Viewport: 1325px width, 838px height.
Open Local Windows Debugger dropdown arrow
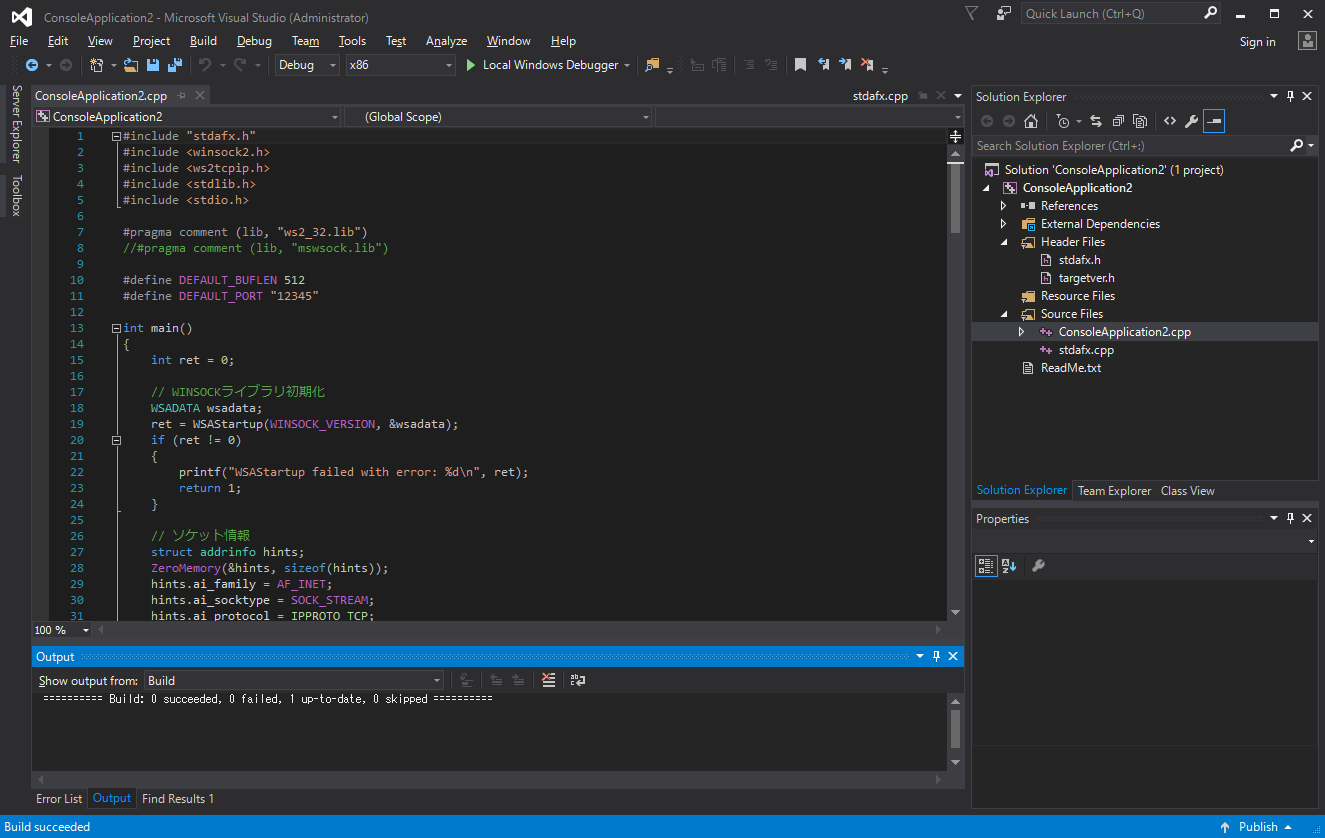click(x=627, y=65)
